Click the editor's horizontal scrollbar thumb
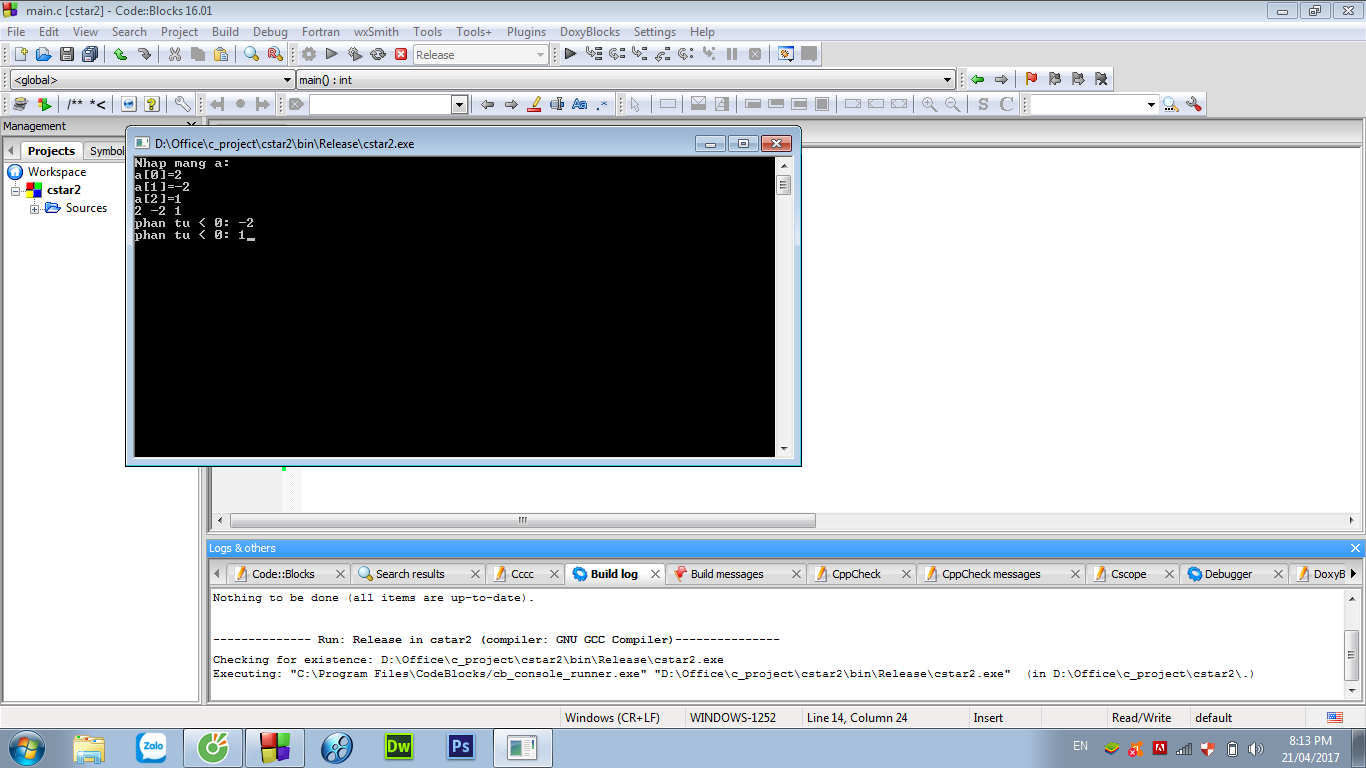This screenshot has height=768, width=1366. click(522, 521)
